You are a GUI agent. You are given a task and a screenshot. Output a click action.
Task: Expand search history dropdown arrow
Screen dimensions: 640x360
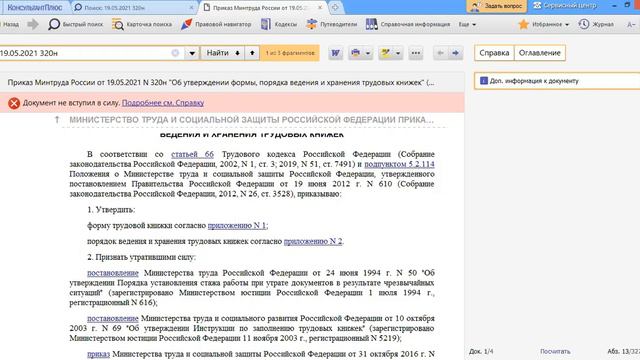[x=192, y=53]
